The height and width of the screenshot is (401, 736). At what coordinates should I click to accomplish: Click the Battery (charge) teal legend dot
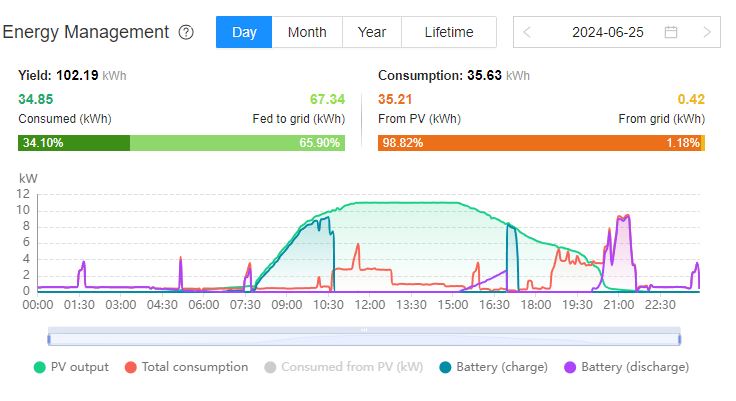pyautogui.click(x=444, y=367)
